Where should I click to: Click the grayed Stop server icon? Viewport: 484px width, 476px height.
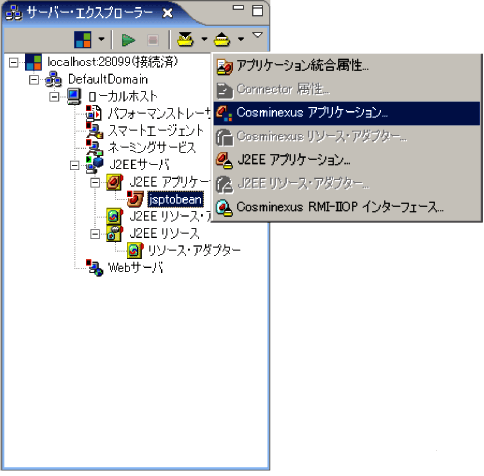point(153,40)
